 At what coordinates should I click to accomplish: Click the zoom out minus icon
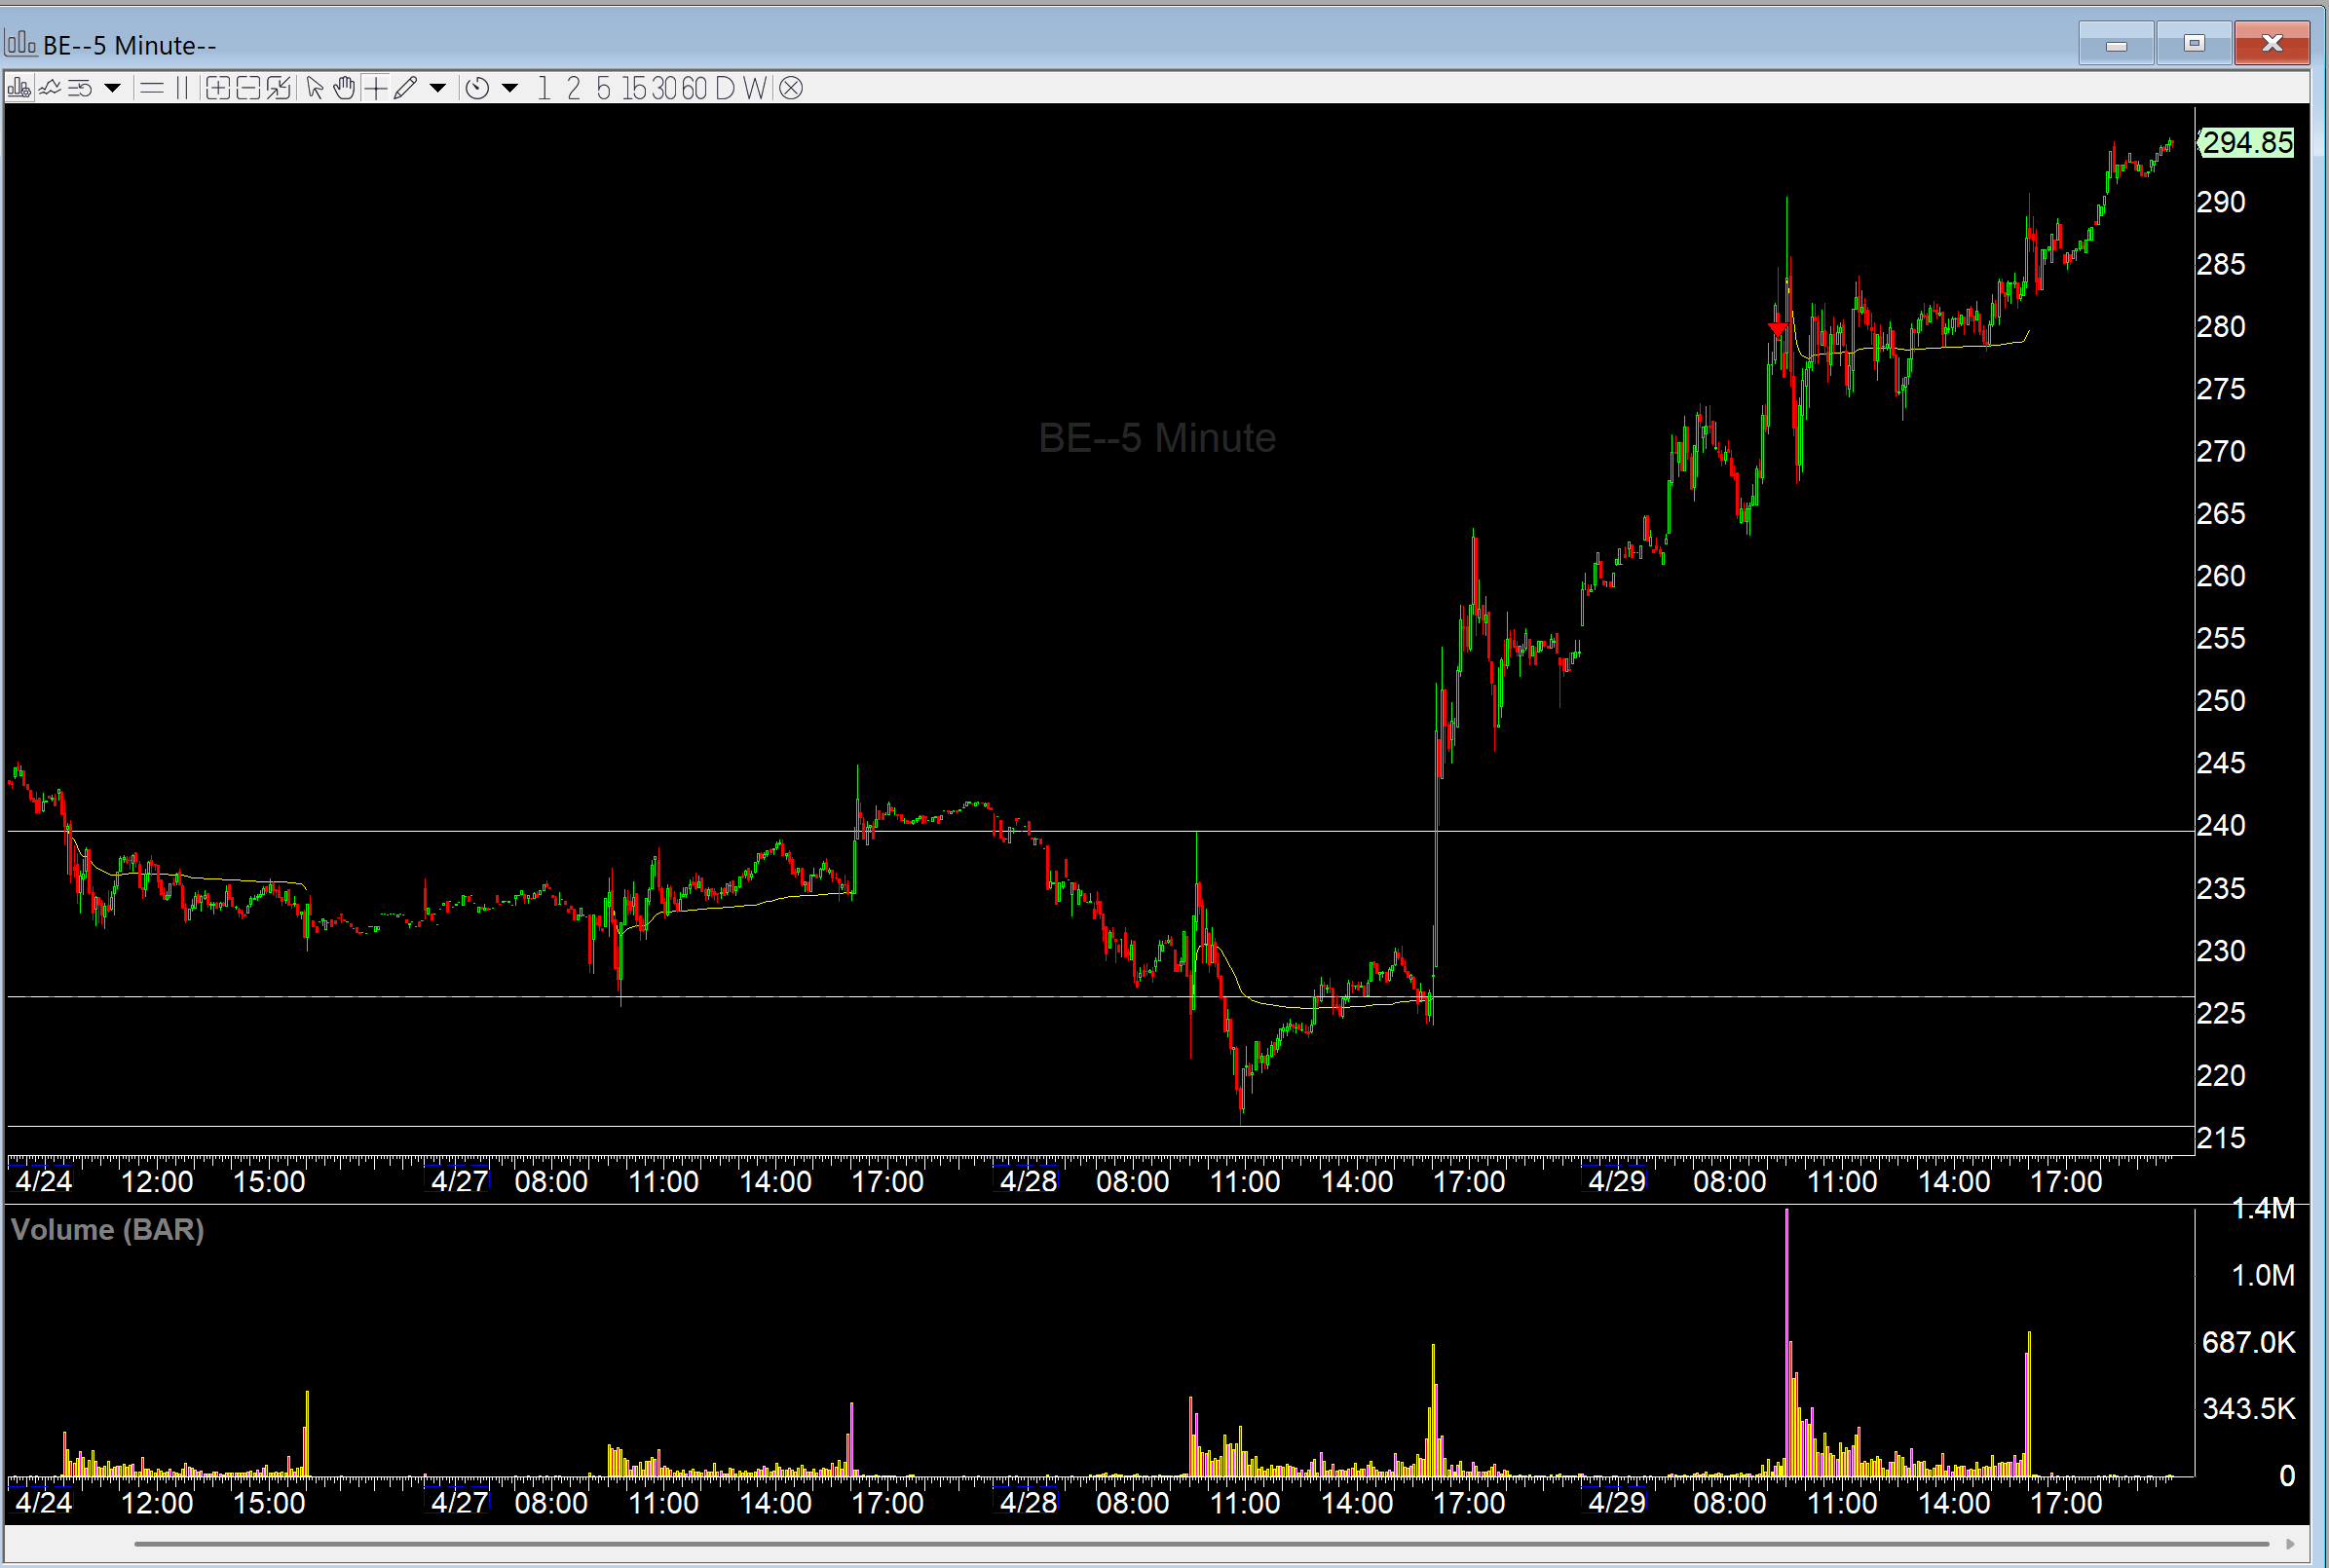point(247,89)
